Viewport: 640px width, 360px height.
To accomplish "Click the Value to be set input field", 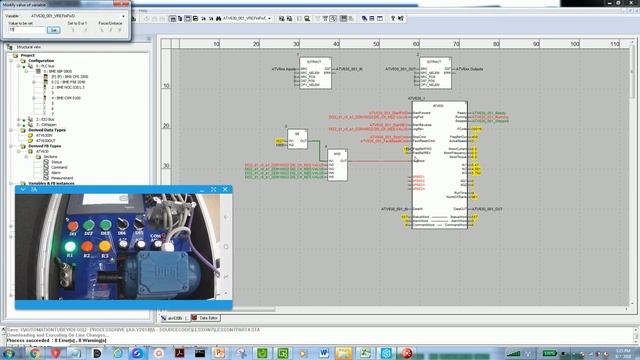I will click(27, 30).
